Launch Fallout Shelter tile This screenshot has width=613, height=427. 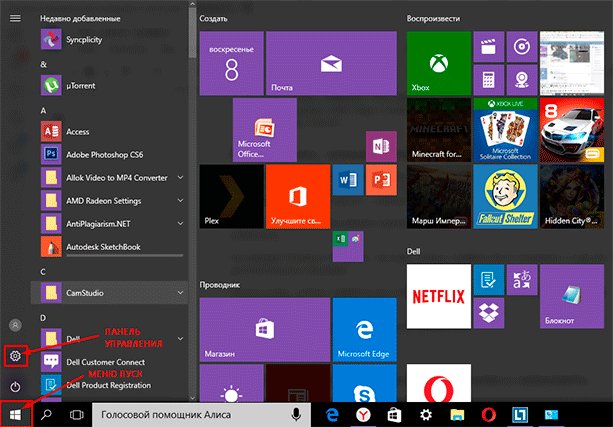coord(505,196)
